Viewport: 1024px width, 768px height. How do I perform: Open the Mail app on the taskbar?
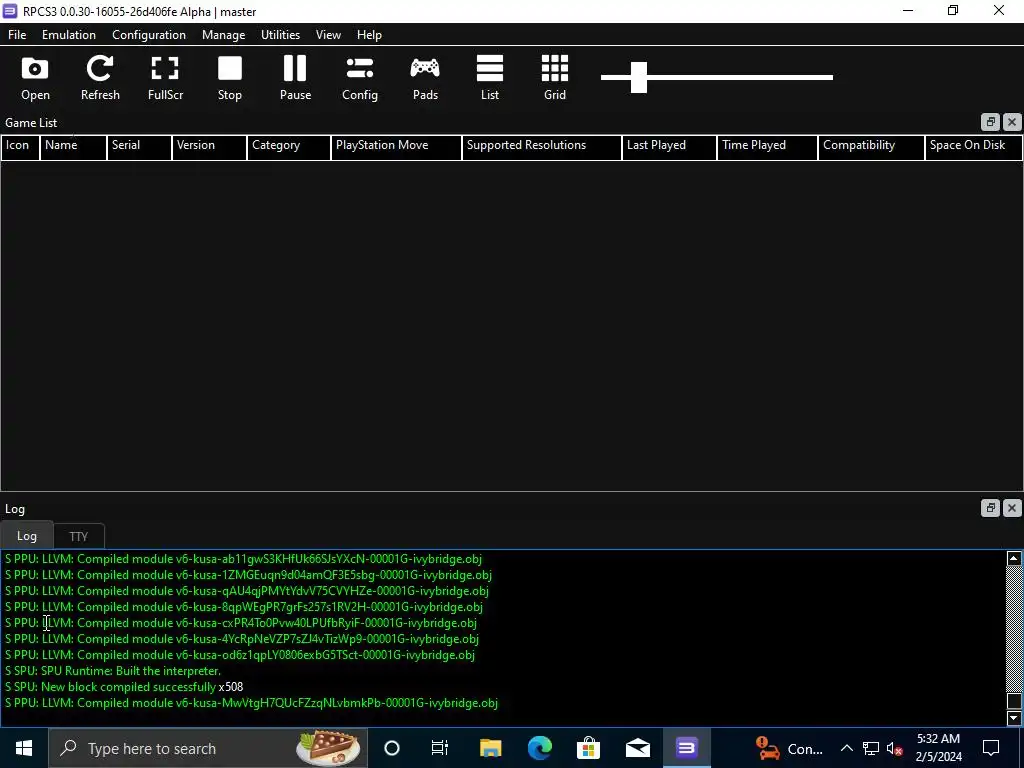(x=637, y=748)
